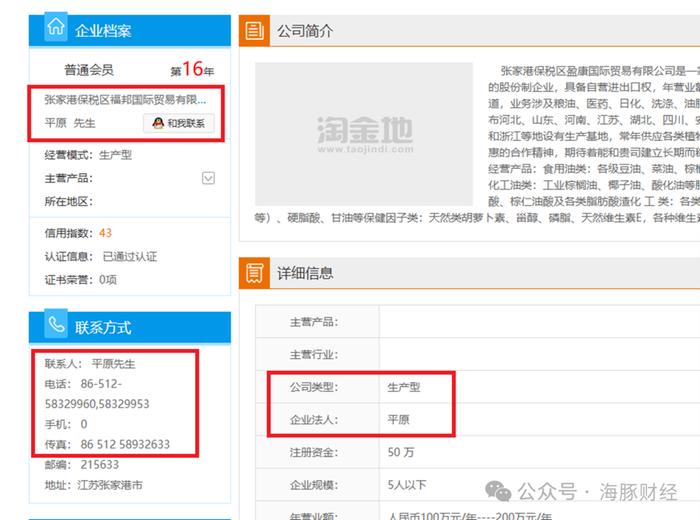Click the 企业规模 value 5人以下

tap(407, 485)
